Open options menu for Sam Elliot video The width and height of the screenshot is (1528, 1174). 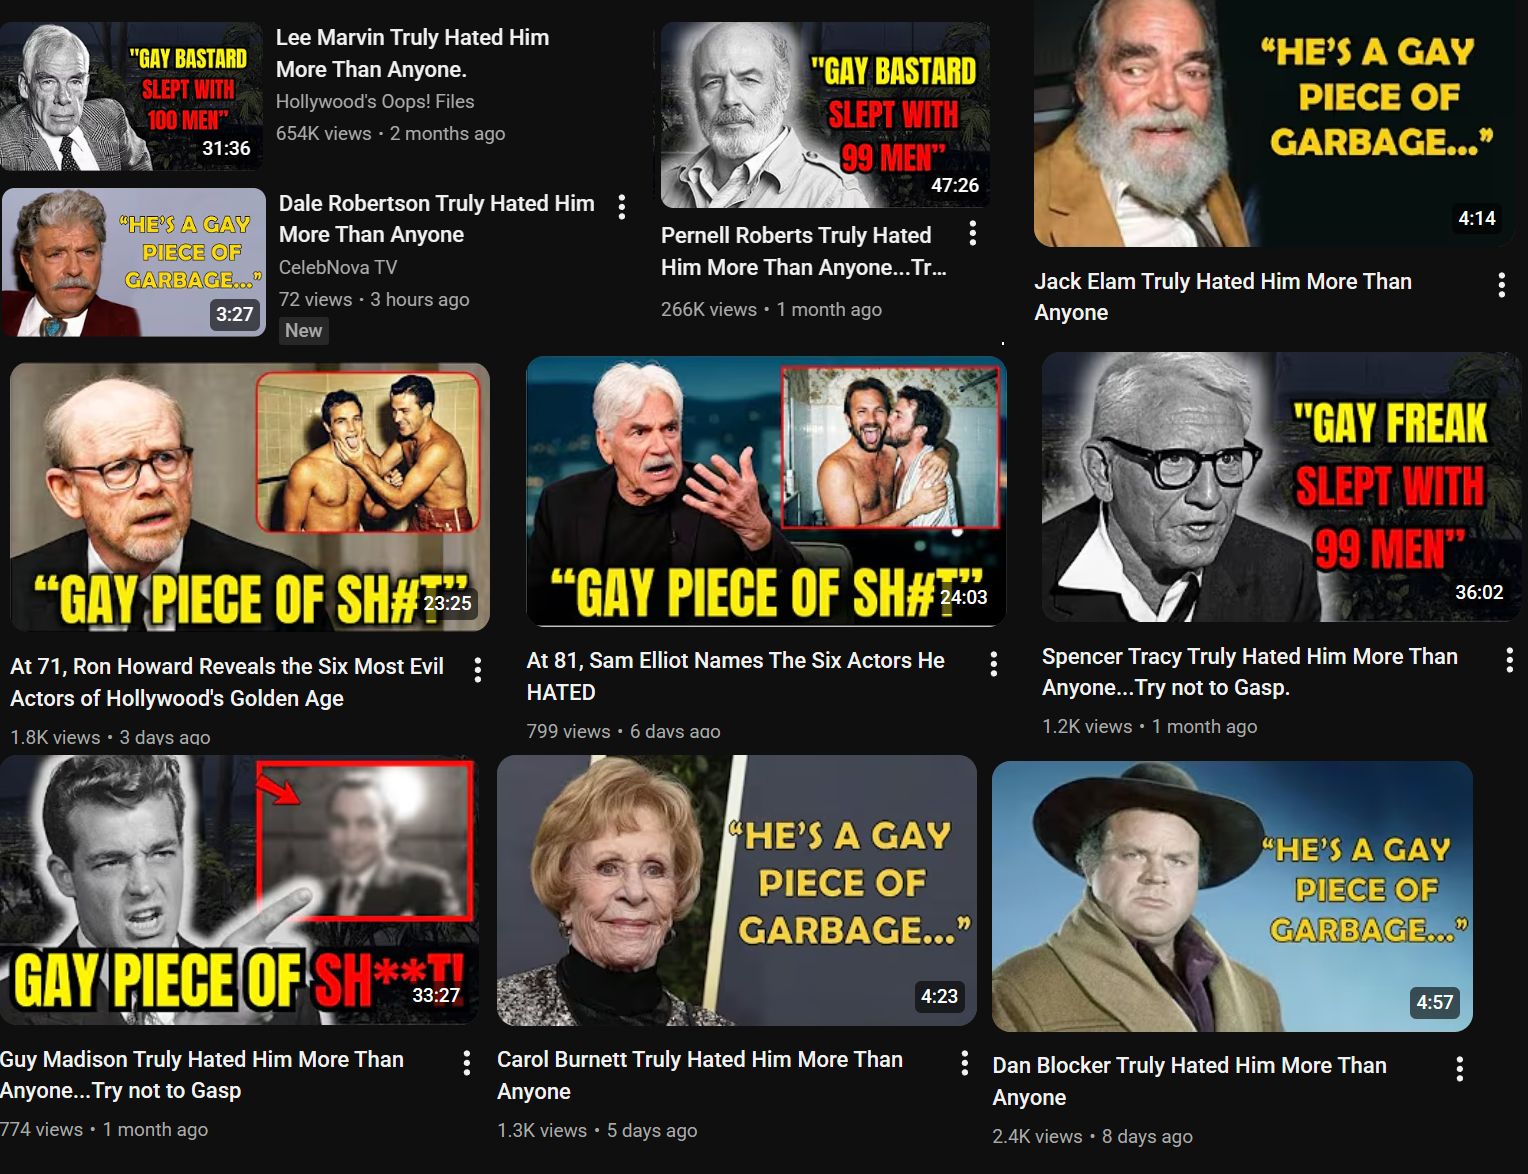[x=993, y=664]
